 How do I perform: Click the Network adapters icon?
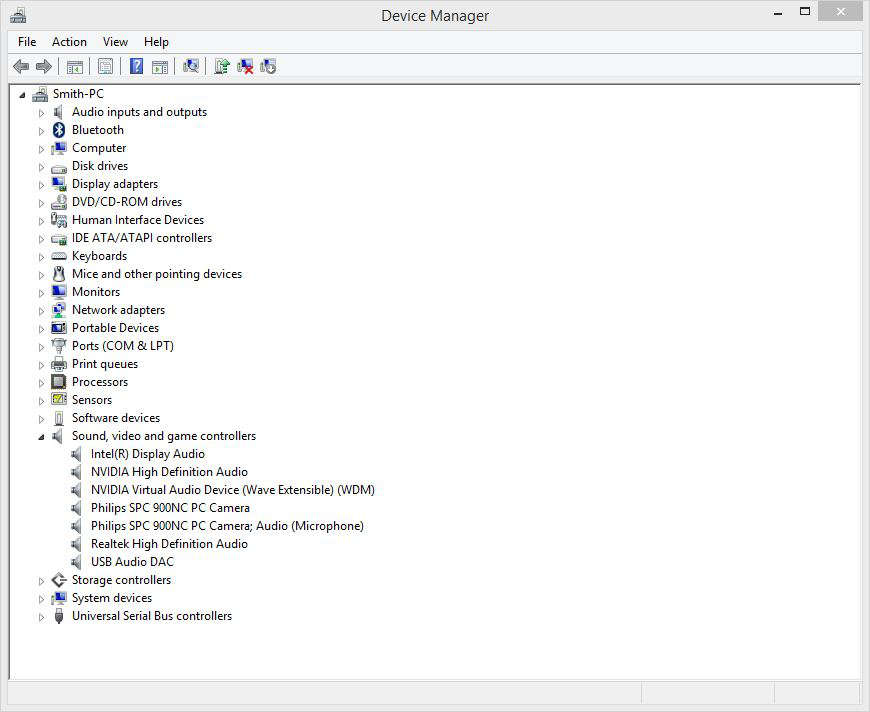pyautogui.click(x=59, y=310)
